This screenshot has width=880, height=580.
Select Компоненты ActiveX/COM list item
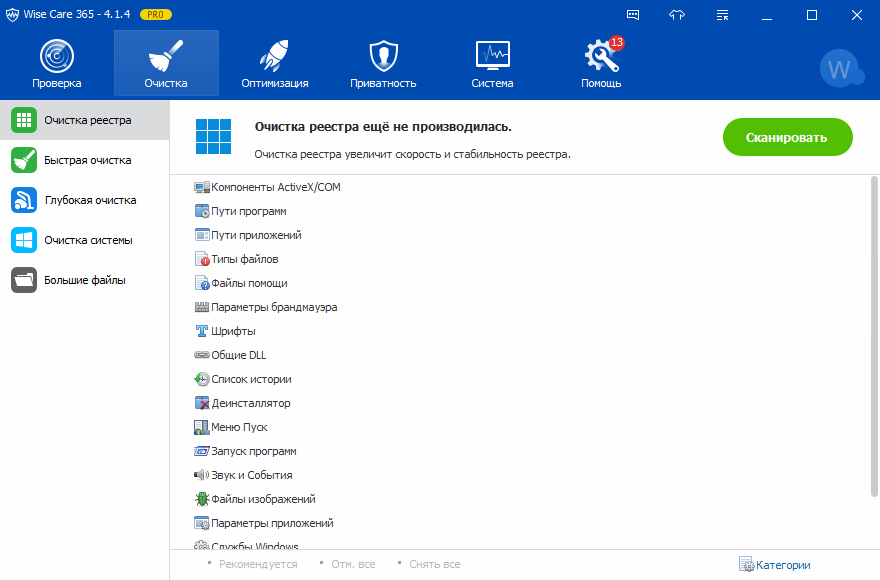[275, 187]
